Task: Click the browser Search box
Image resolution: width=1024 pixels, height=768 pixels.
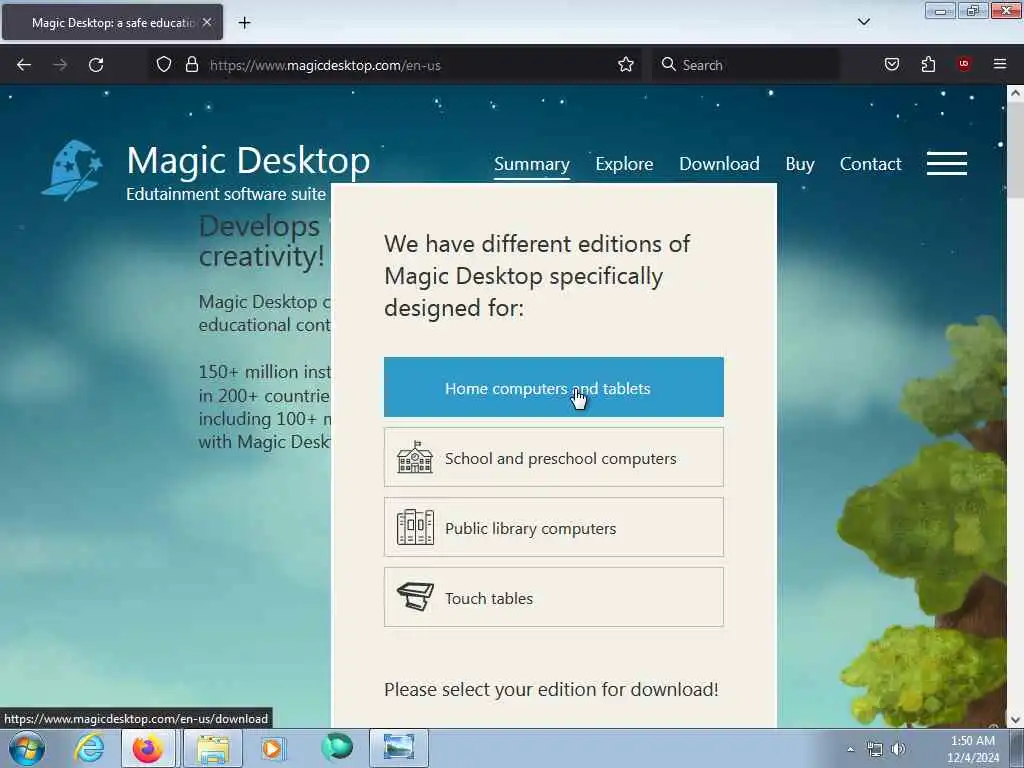Action: 746,65
